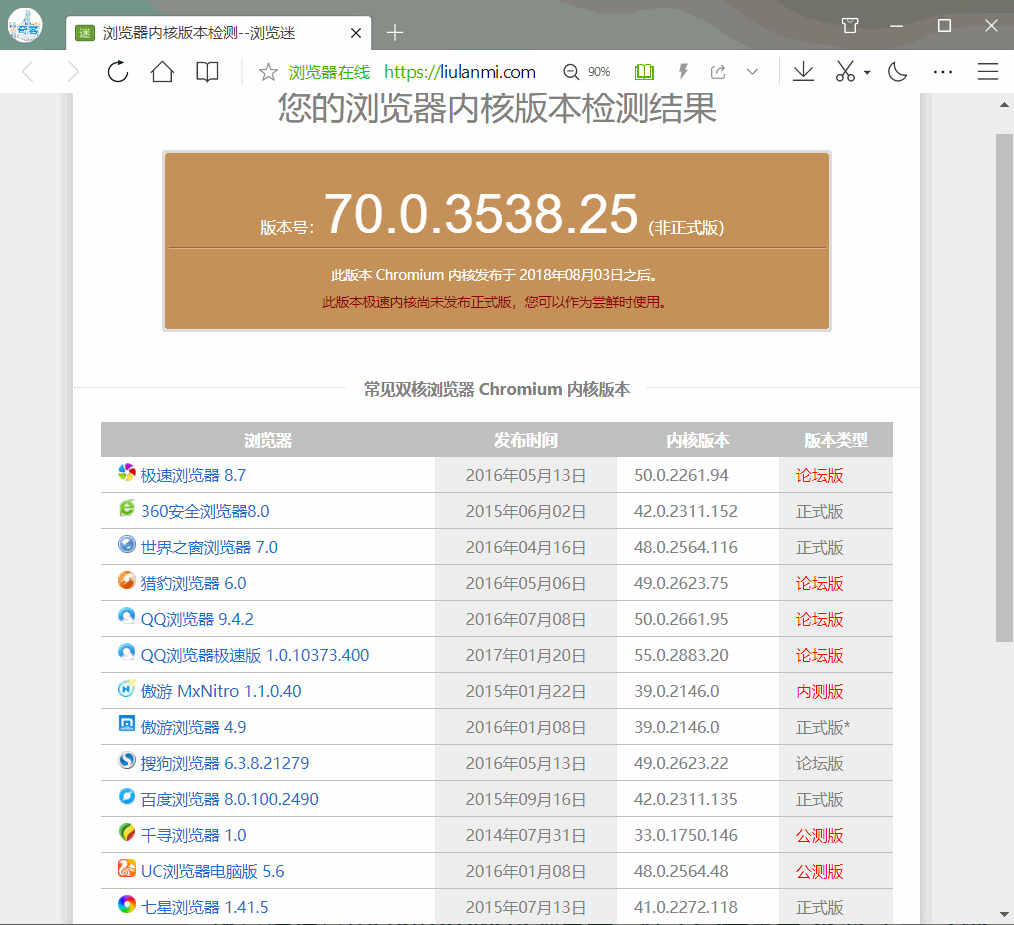
Task: Click the 发布时间 column header
Action: coord(526,441)
